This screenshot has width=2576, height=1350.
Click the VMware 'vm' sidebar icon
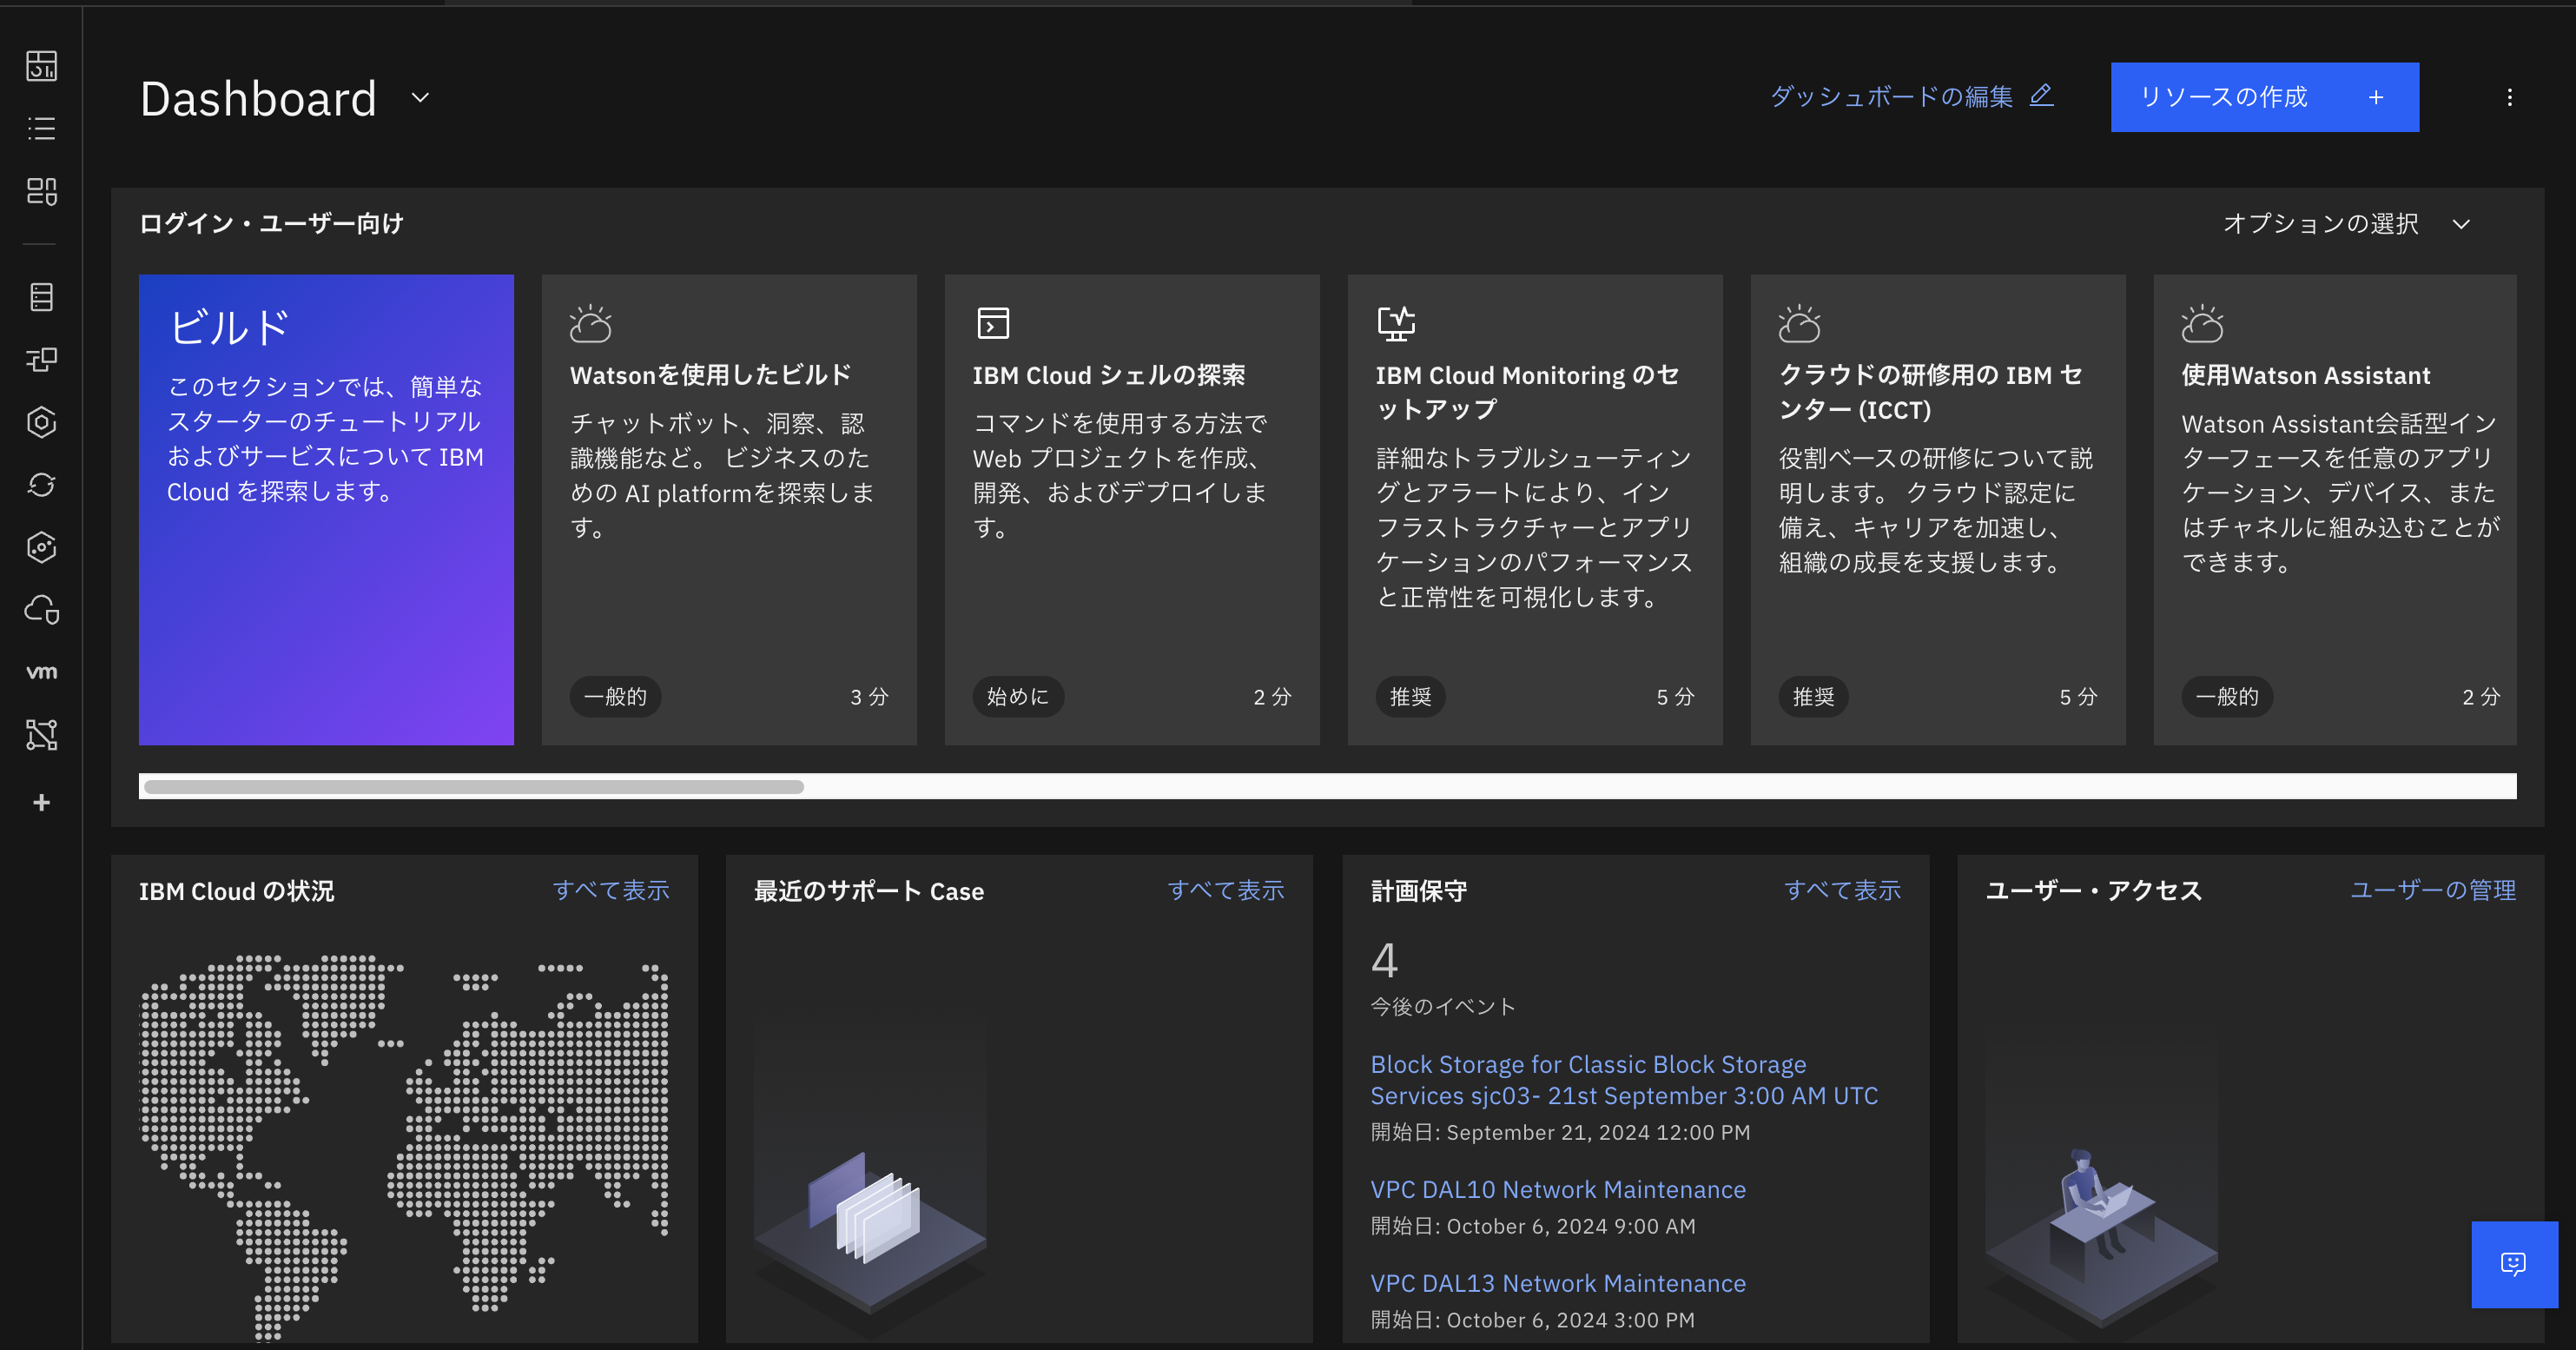(x=41, y=672)
